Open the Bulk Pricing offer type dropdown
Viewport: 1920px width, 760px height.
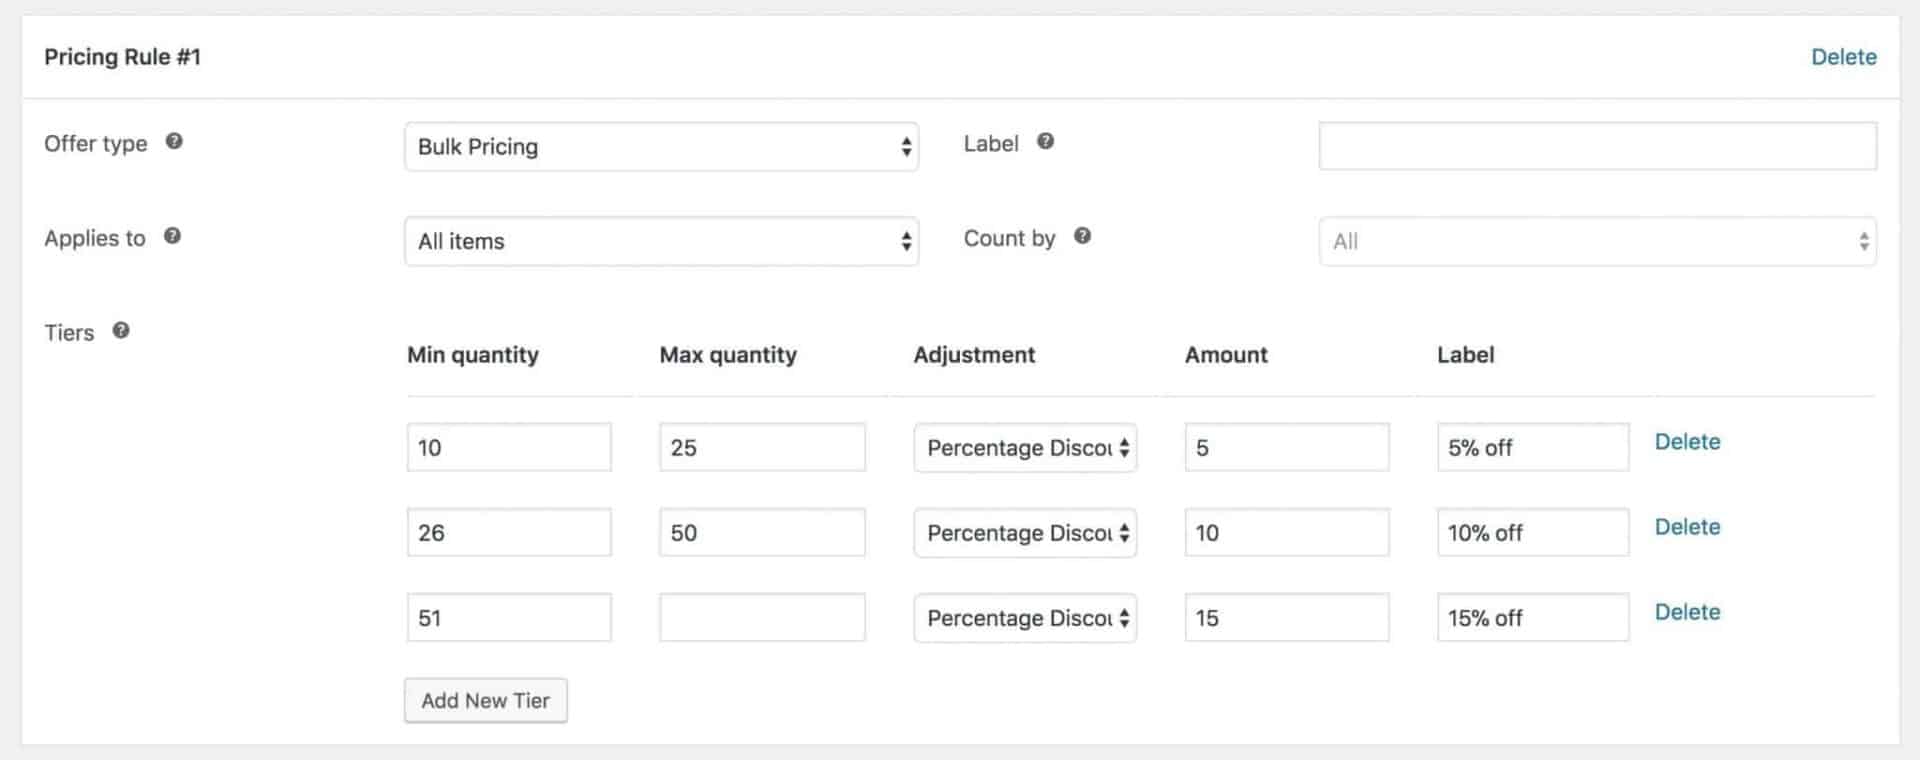[x=661, y=146]
